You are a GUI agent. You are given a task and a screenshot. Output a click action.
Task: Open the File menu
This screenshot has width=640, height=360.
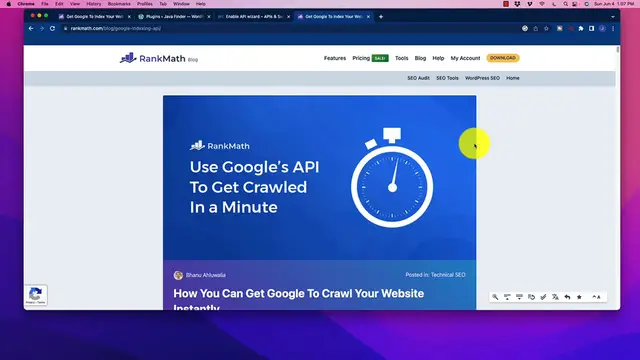coord(45,4)
